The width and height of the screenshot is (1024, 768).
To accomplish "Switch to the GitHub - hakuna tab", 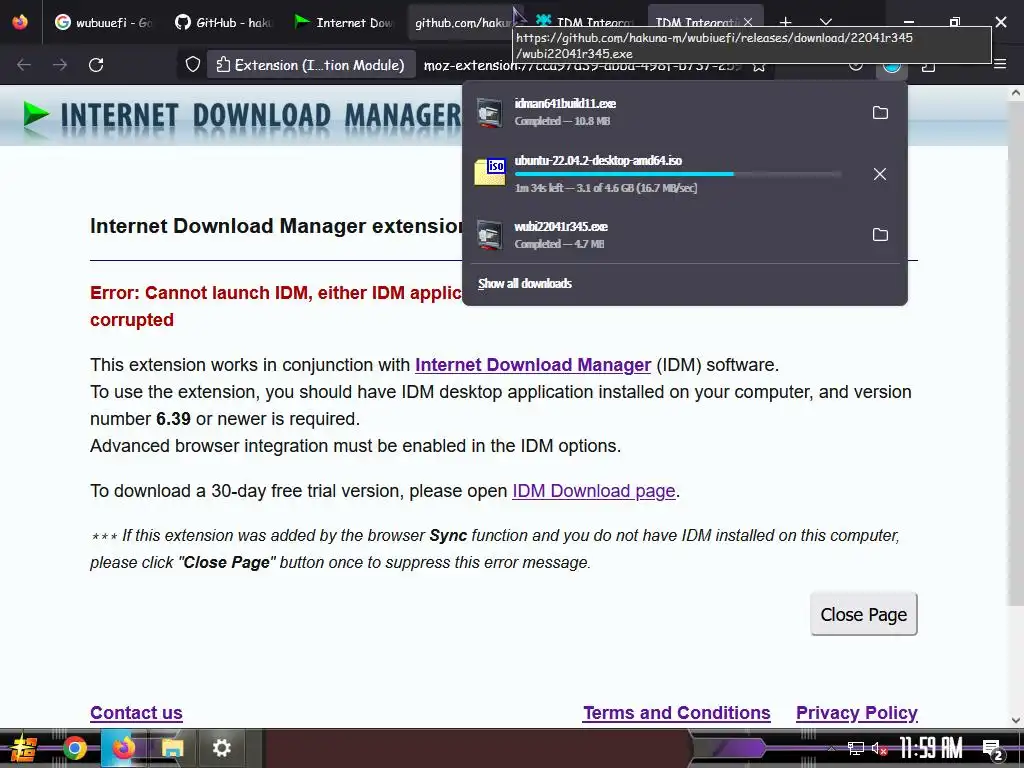I will (x=223, y=22).
